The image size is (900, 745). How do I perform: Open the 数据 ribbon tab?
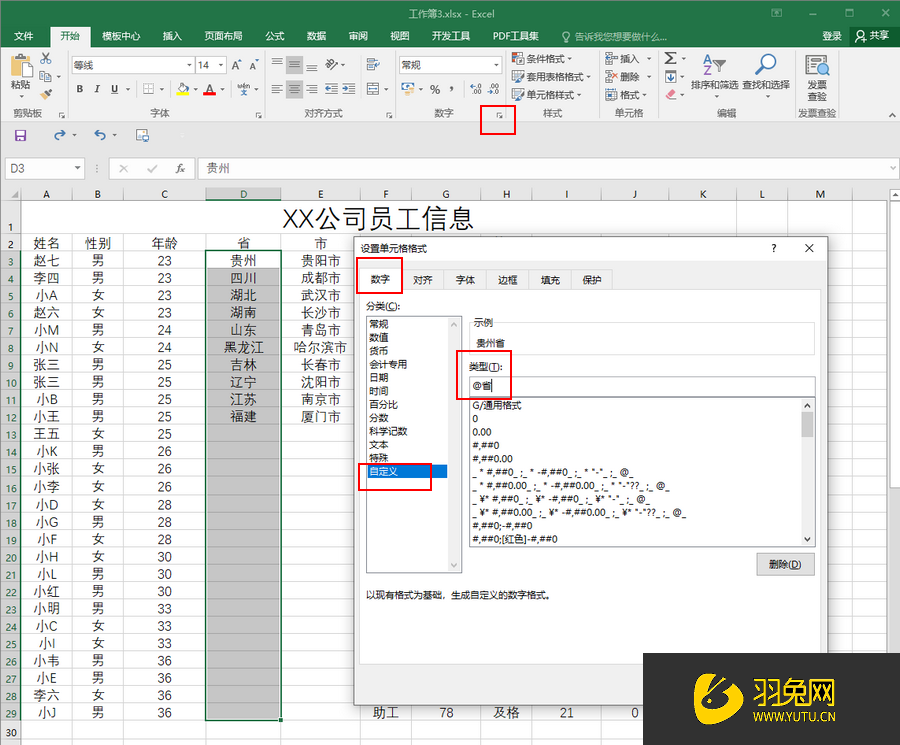click(316, 36)
